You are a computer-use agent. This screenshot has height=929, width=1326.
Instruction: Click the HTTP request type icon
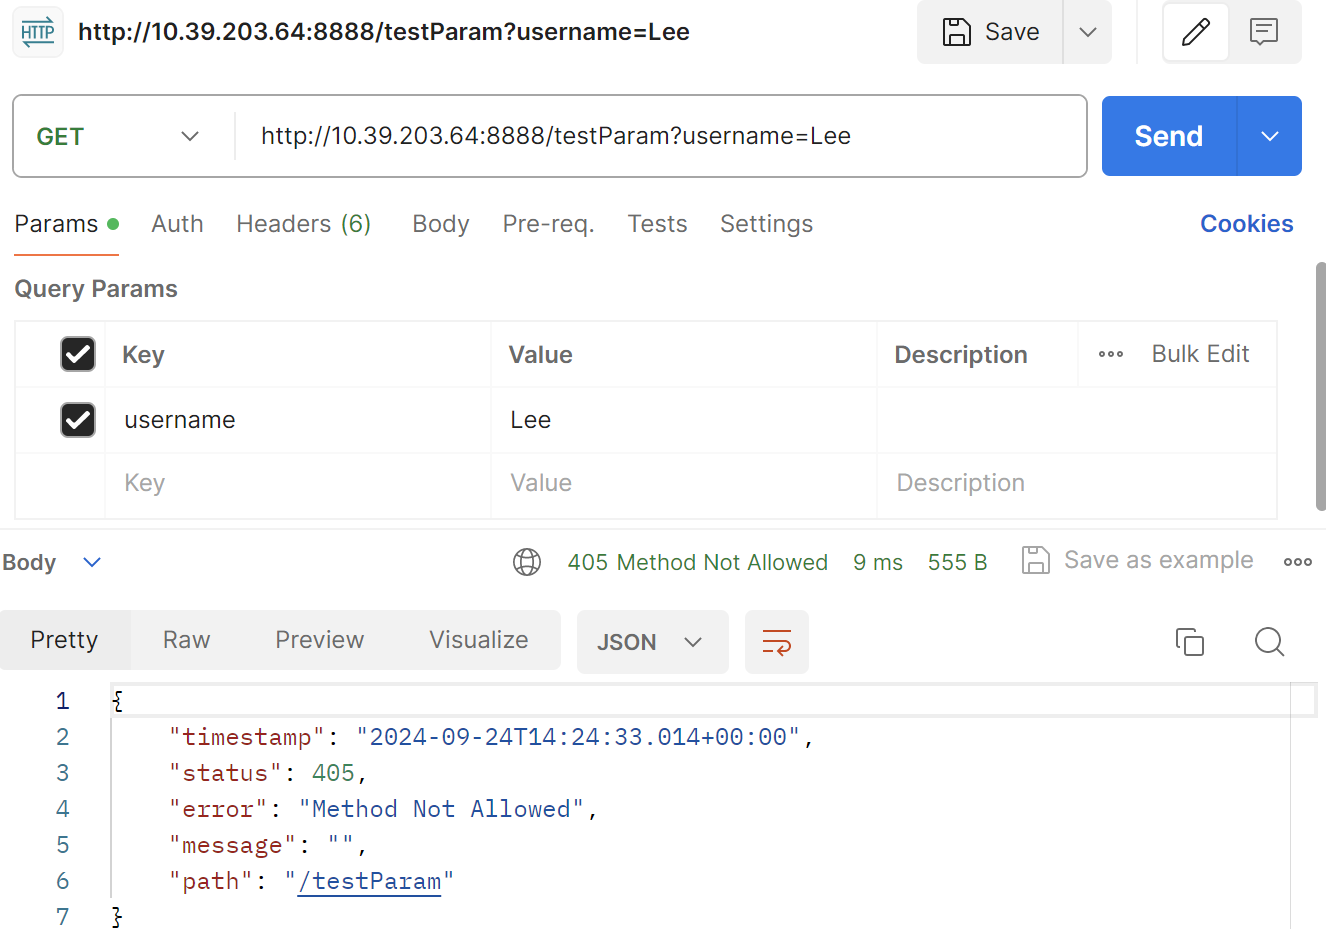coord(38,32)
